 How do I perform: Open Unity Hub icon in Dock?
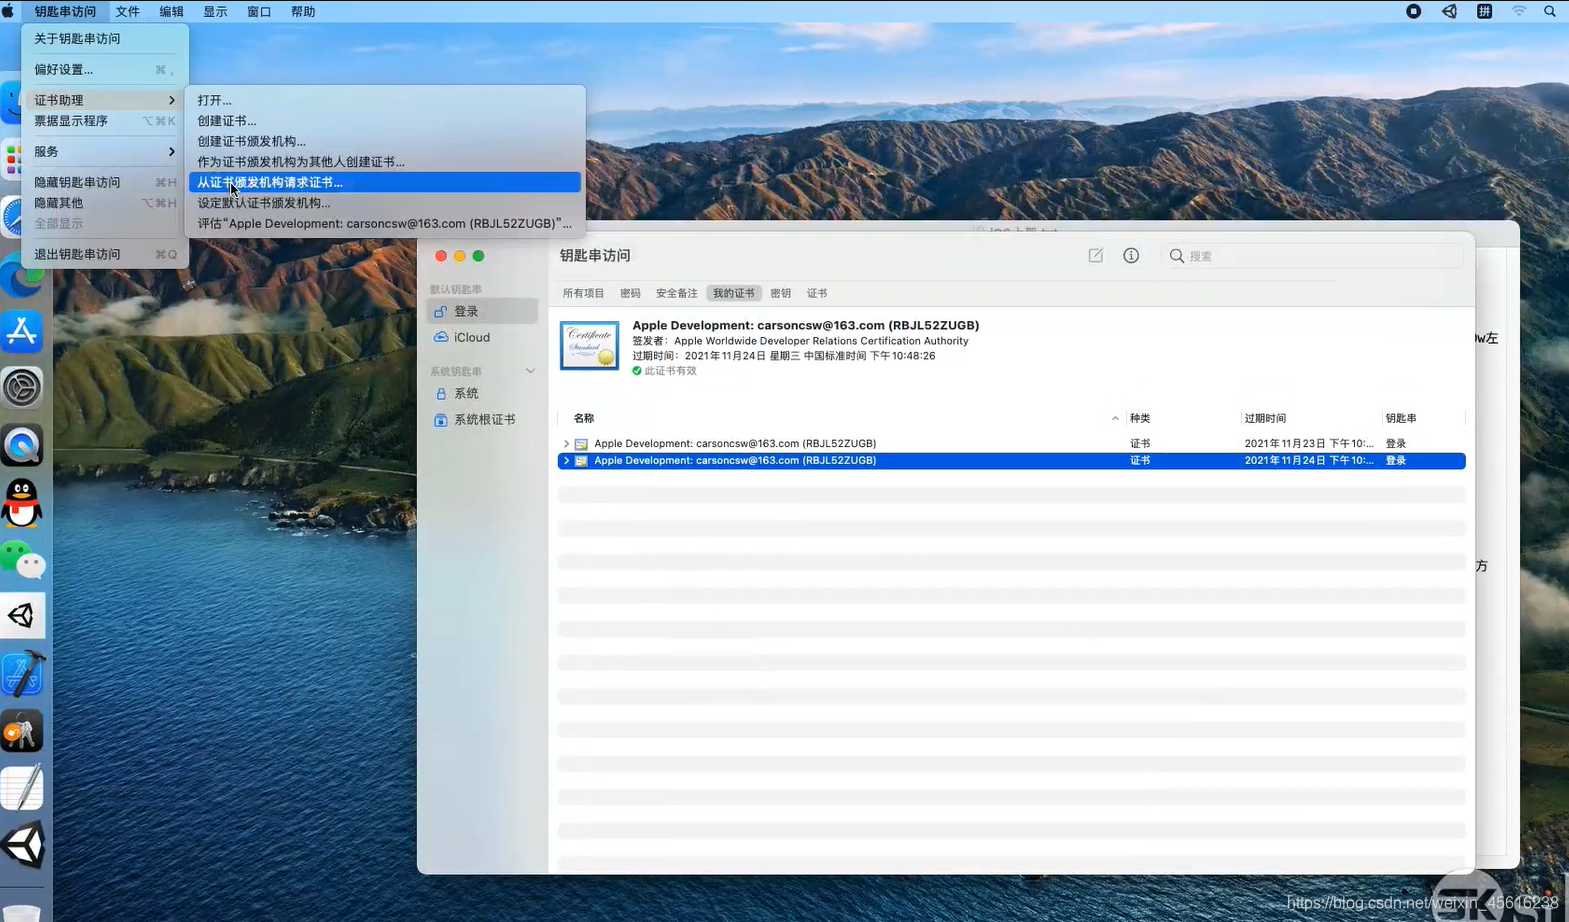[22, 616]
